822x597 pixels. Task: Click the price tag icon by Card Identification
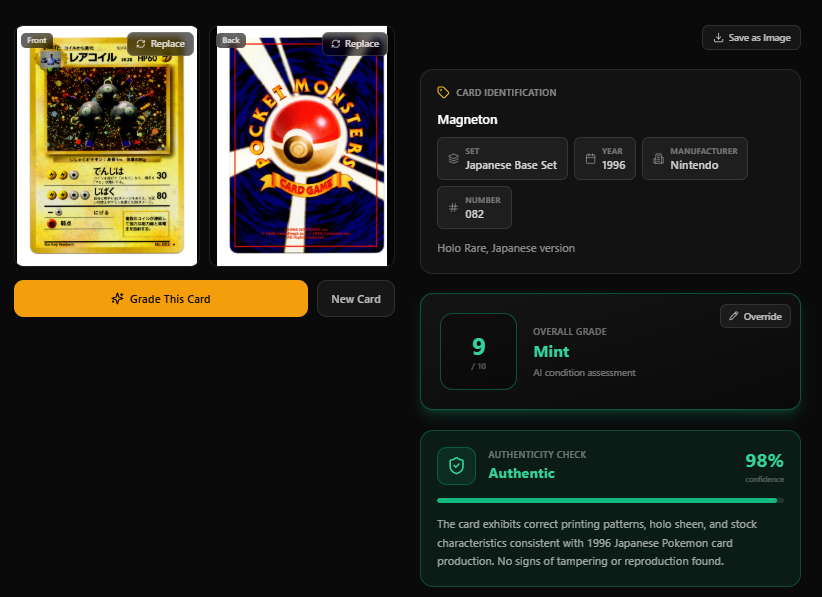pyautogui.click(x=443, y=92)
